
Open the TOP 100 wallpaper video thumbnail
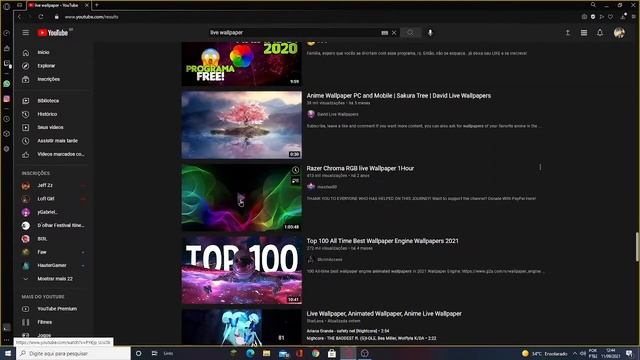tap(242, 270)
